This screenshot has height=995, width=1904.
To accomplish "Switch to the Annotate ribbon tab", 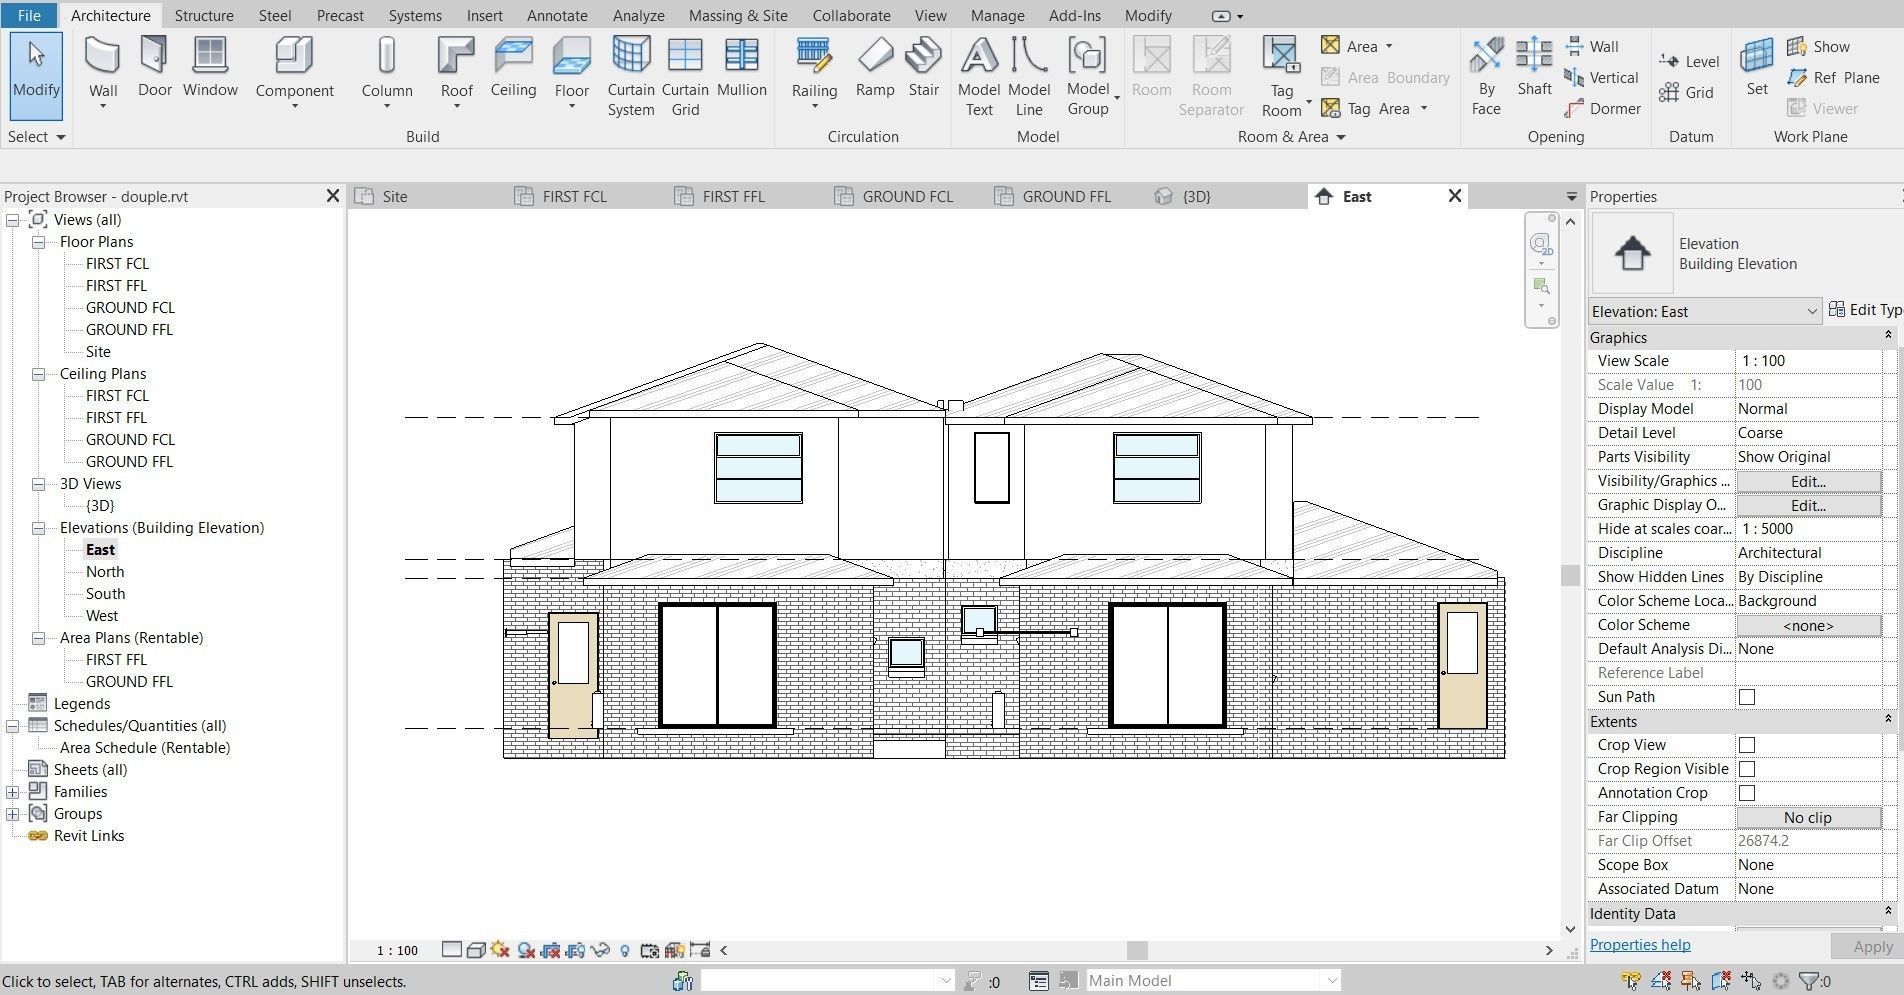I will tap(557, 15).
